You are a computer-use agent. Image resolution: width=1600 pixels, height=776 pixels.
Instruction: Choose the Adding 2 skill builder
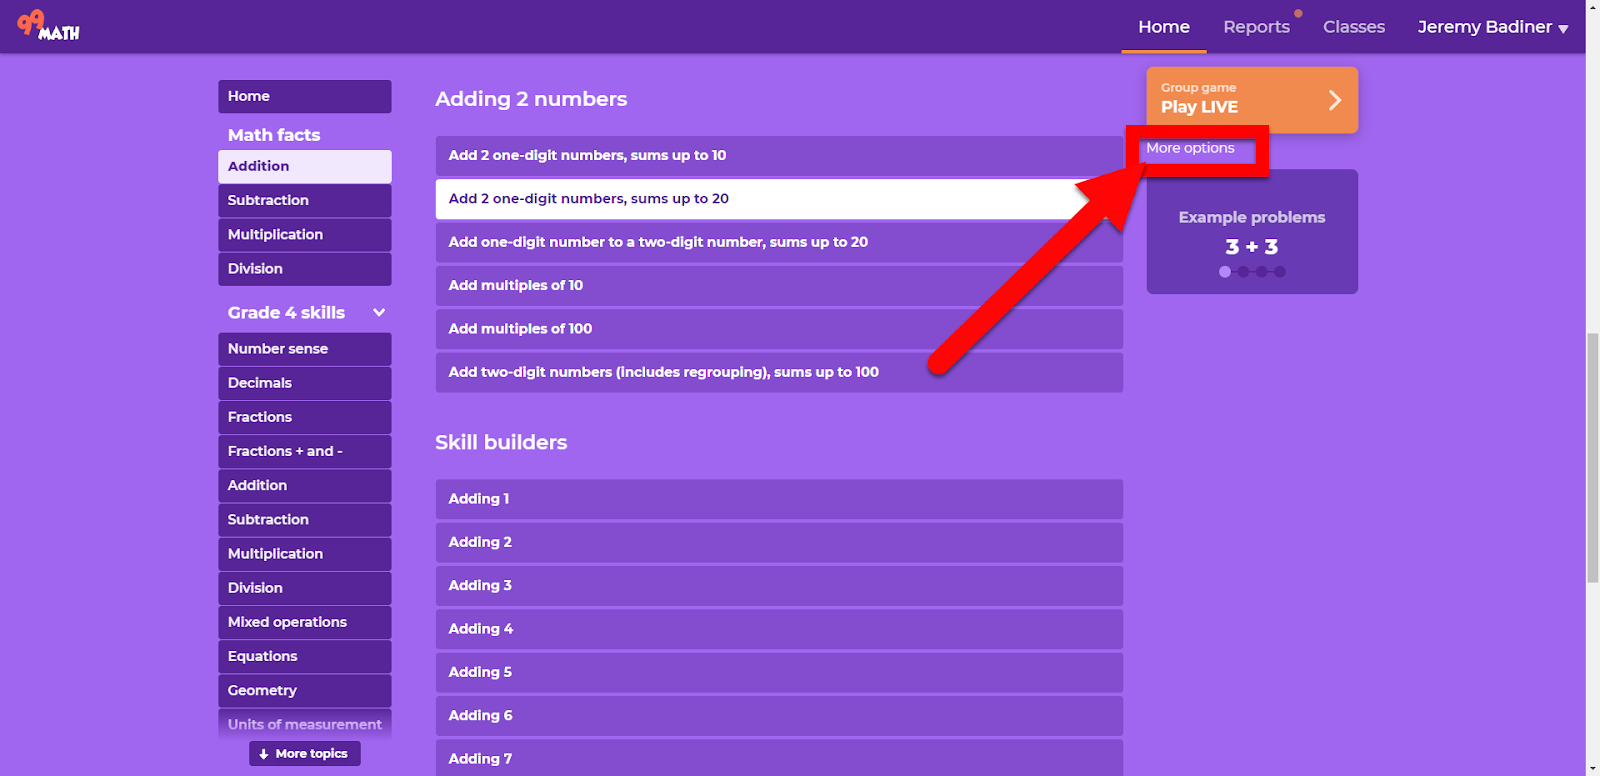point(779,542)
